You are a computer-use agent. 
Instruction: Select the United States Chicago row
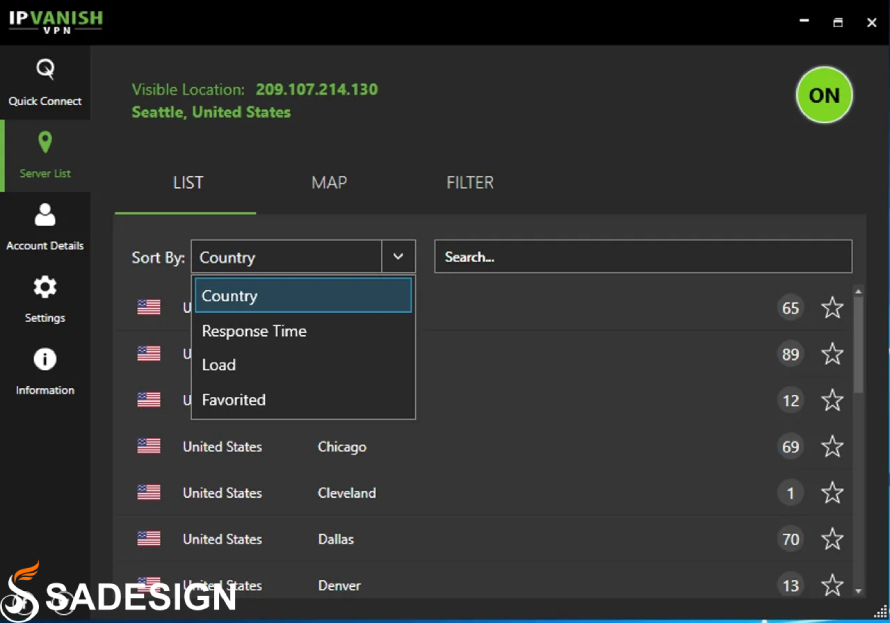click(x=484, y=447)
